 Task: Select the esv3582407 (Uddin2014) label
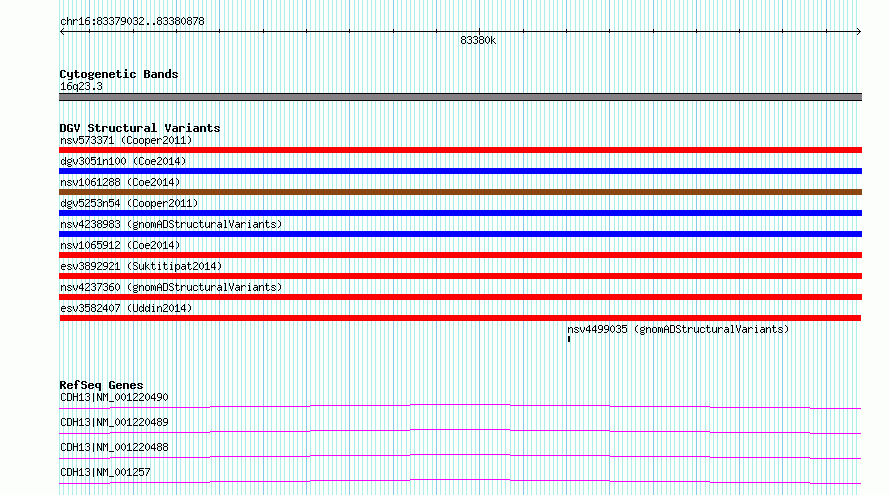(126, 308)
